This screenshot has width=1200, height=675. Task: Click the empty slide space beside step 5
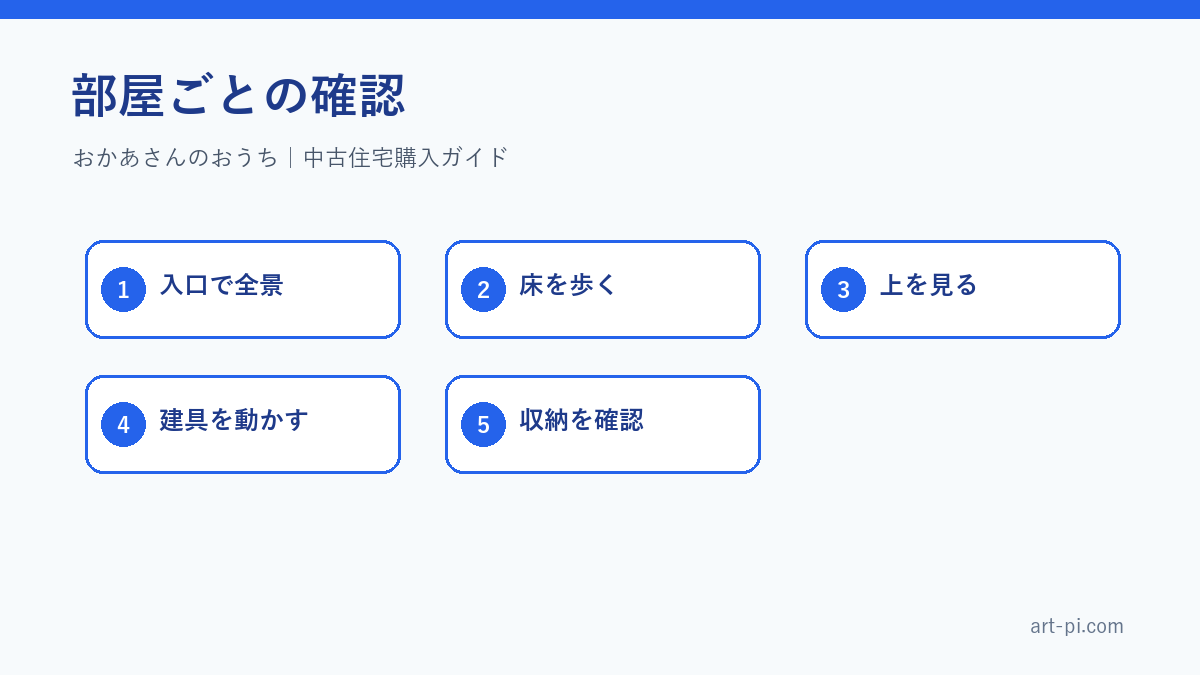pos(962,424)
